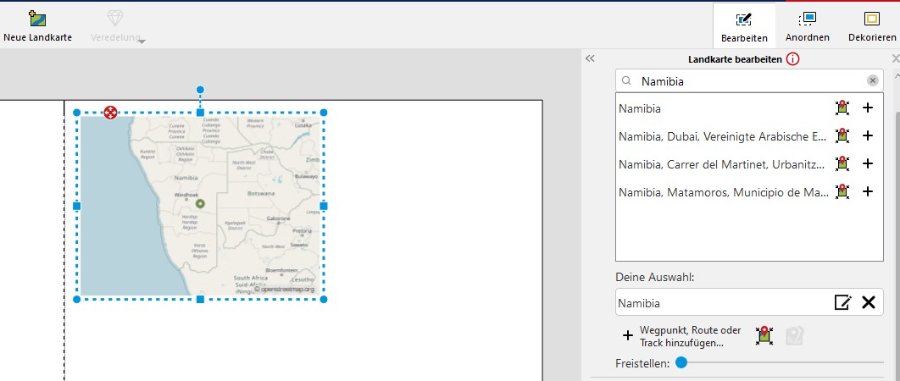Add Namibia, Dubai result with plus icon
The width and height of the screenshot is (900, 381).
click(868, 135)
